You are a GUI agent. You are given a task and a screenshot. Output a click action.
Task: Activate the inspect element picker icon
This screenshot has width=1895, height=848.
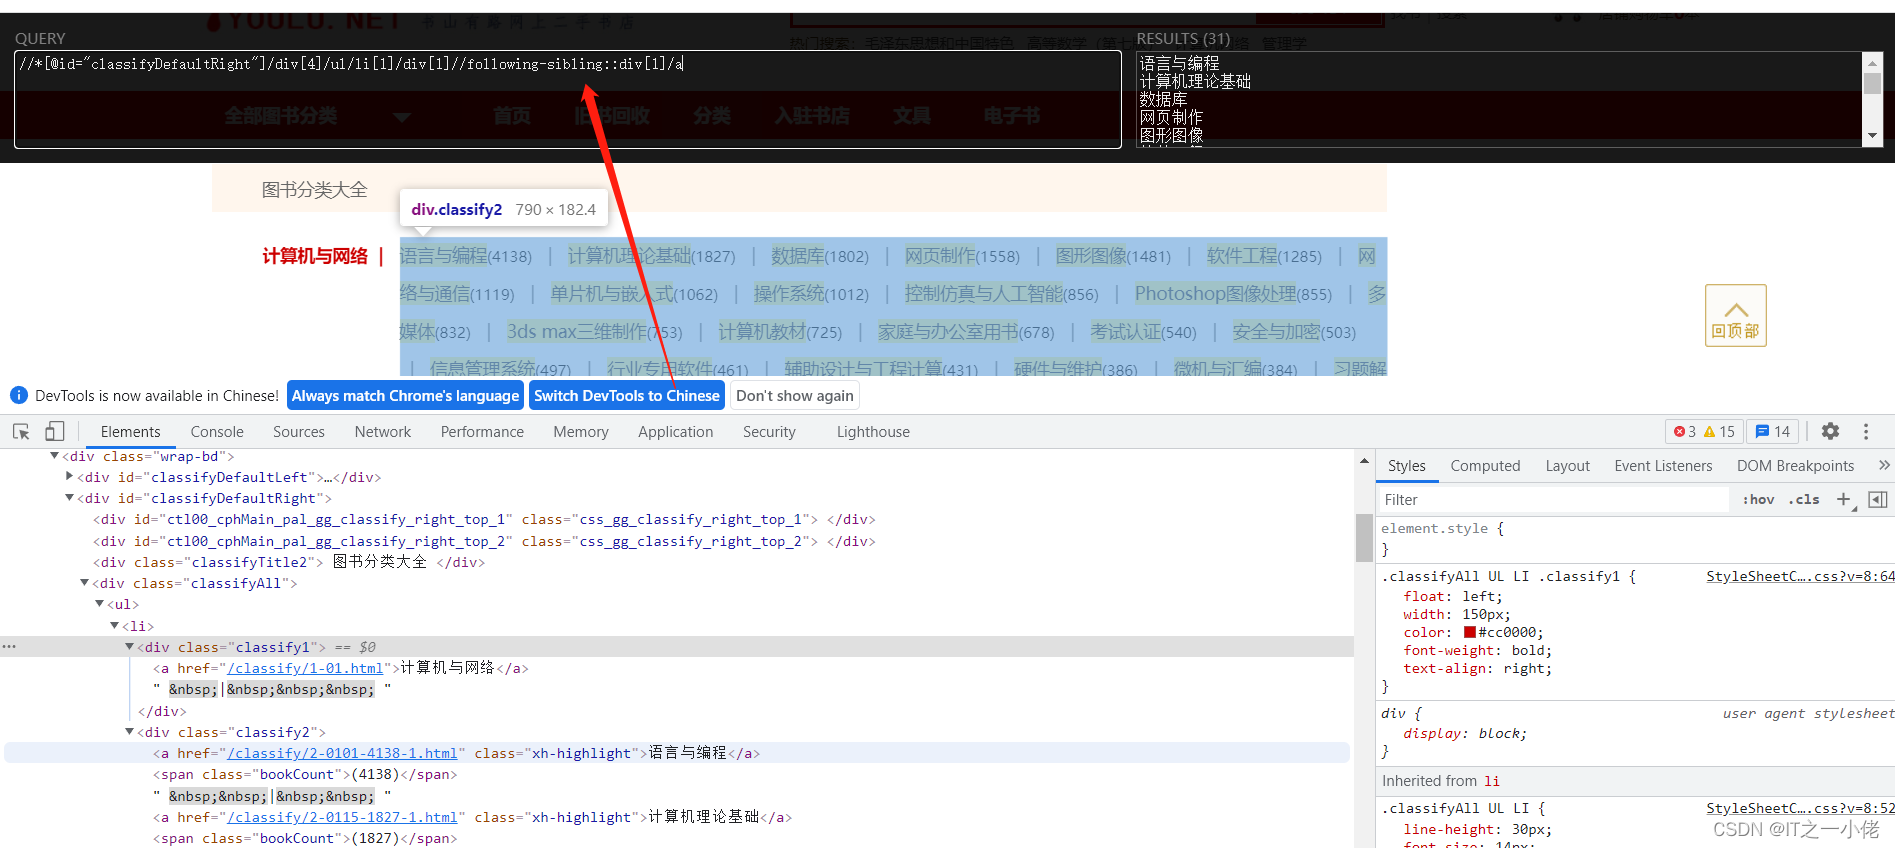coord(21,431)
